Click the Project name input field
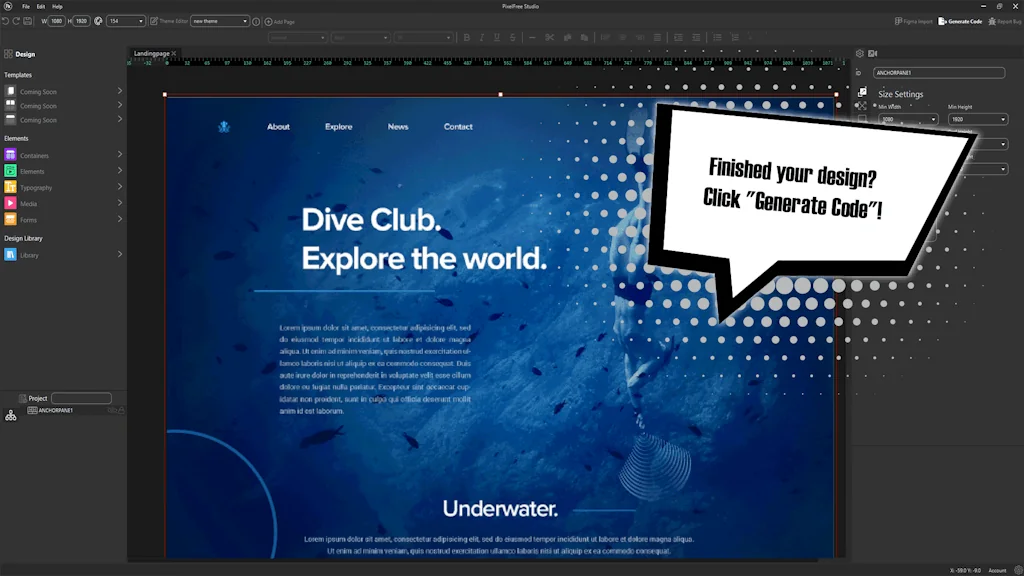 coord(80,397)
